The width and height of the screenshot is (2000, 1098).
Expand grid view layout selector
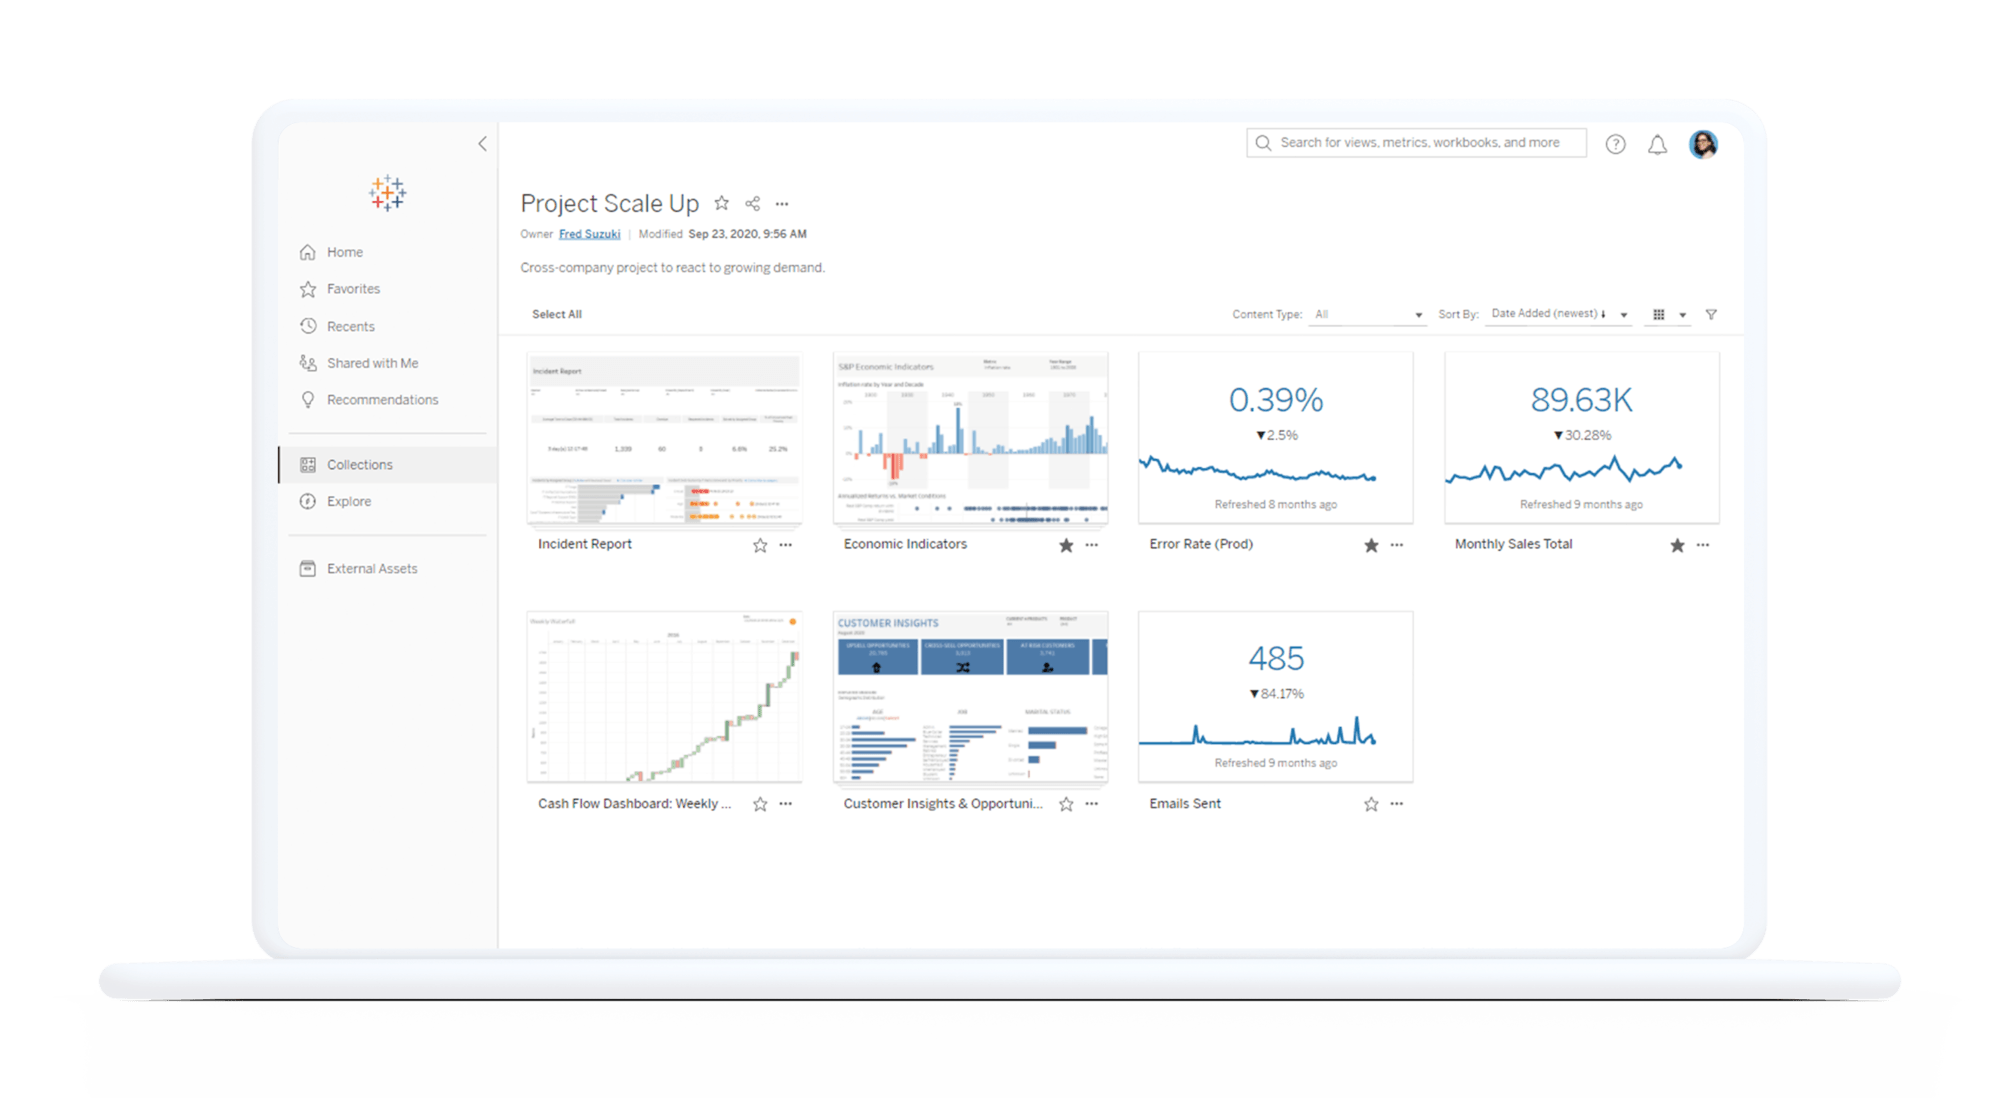[1682, 316]
